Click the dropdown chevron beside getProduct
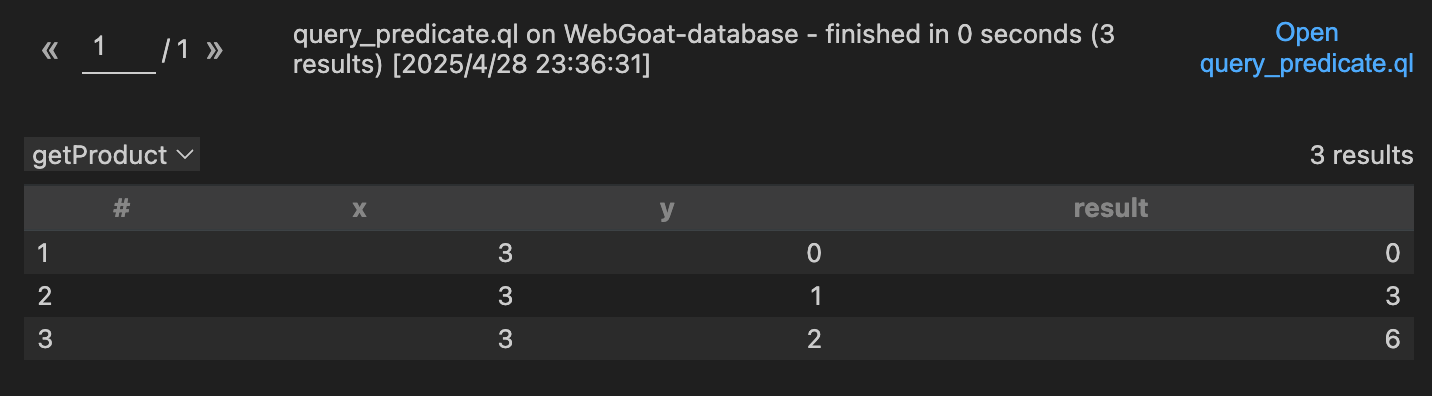 click(x=185, y=155)
